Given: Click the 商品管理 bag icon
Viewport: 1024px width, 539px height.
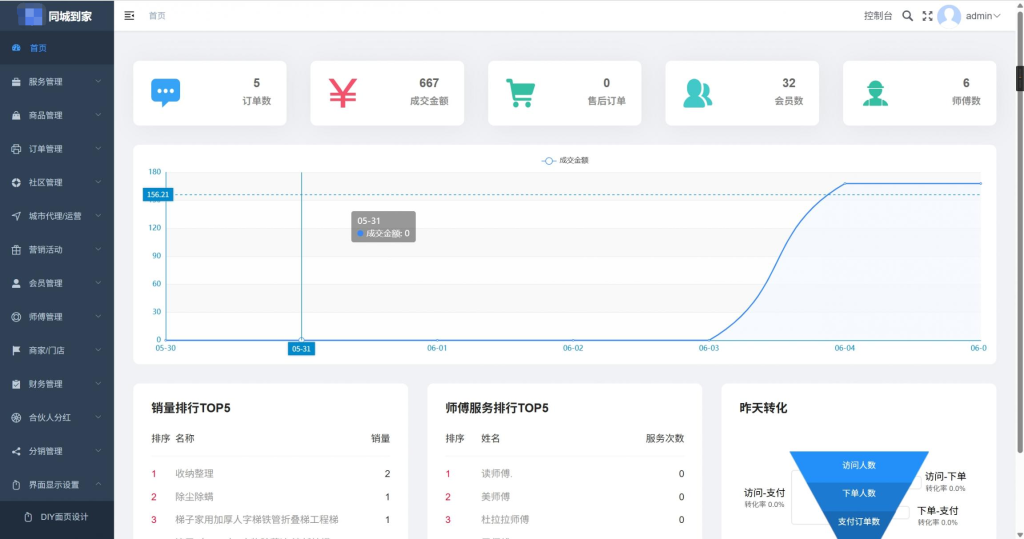Looking at the screenshot, I should tap(16, 115).
